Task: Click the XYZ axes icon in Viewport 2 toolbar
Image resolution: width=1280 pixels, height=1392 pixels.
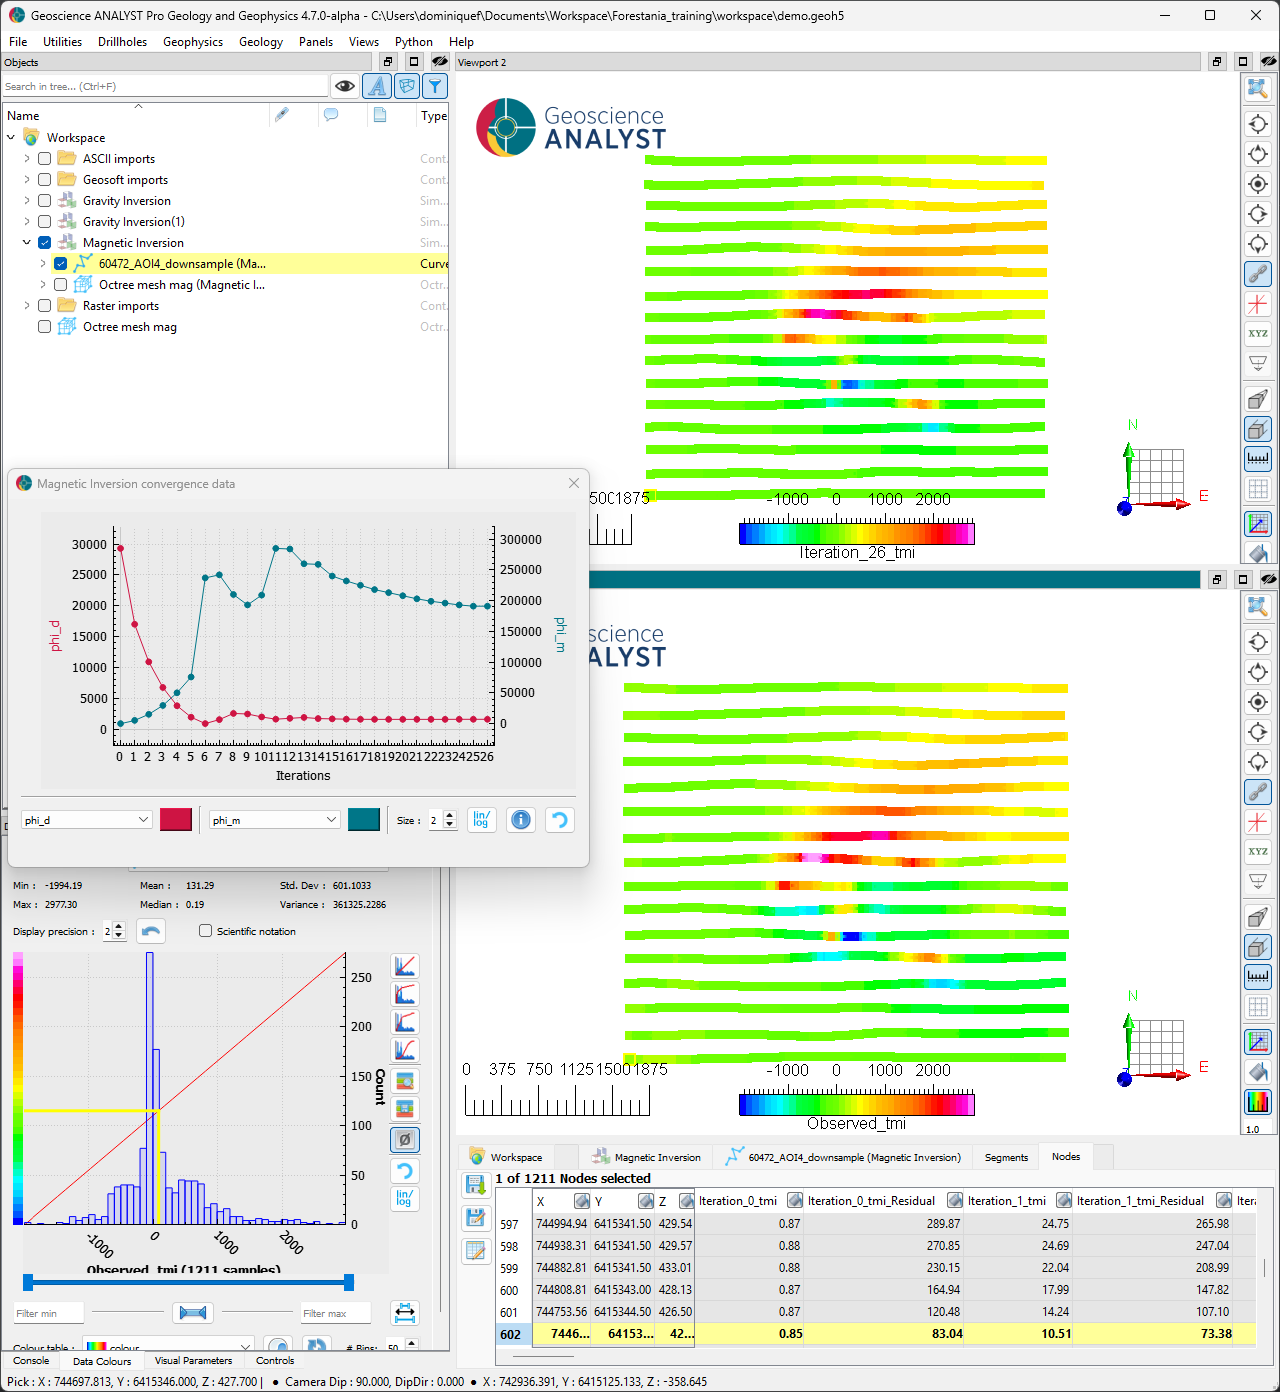Action: (1258, 334)
